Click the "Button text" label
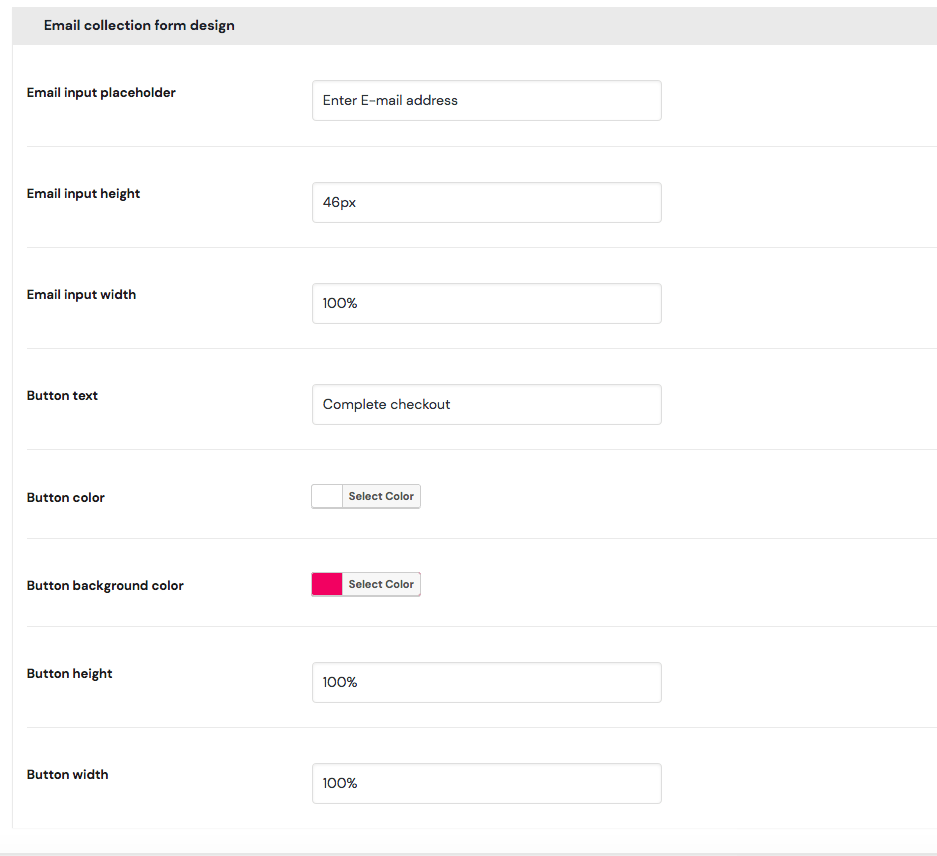This screenshot has height=856, width=937. pyautogui.click(x=62, y=396)
